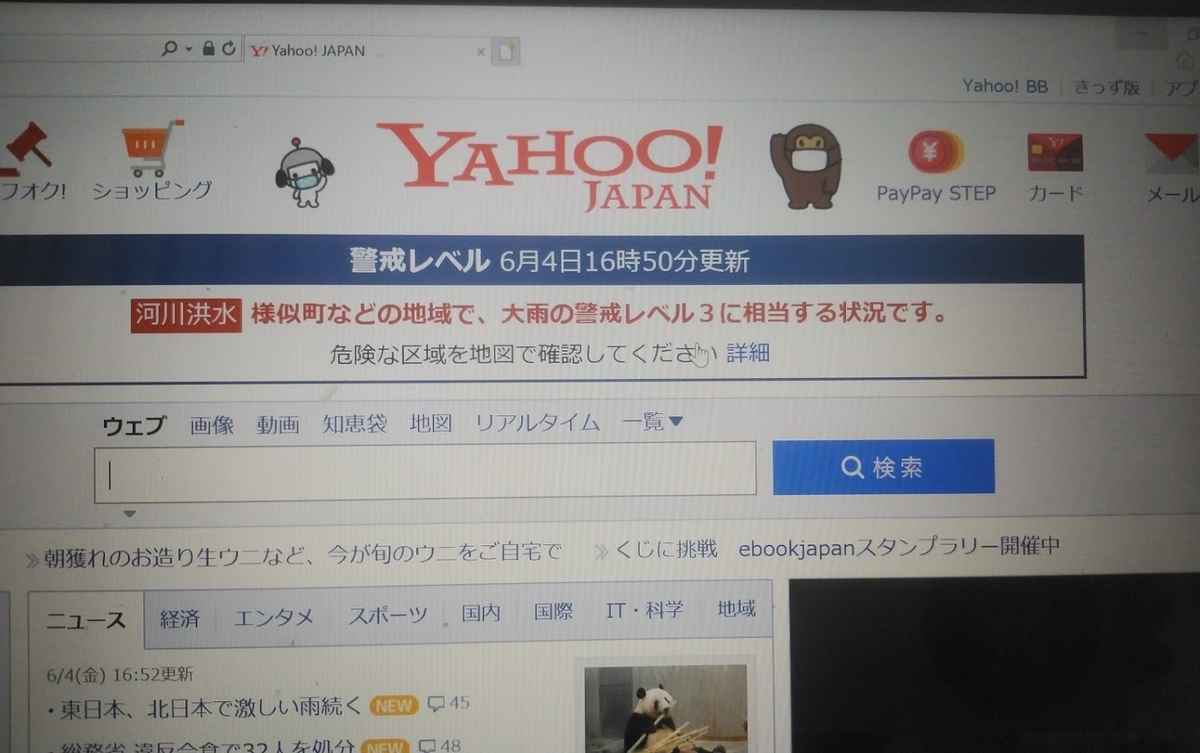Screen dimensions: 1200x753
Task: Open the メール envelope icon
Action: 1172,153
